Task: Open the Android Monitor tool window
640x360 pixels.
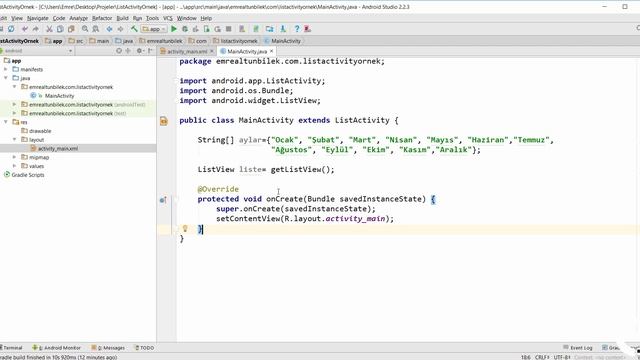Action: [57, 348]
